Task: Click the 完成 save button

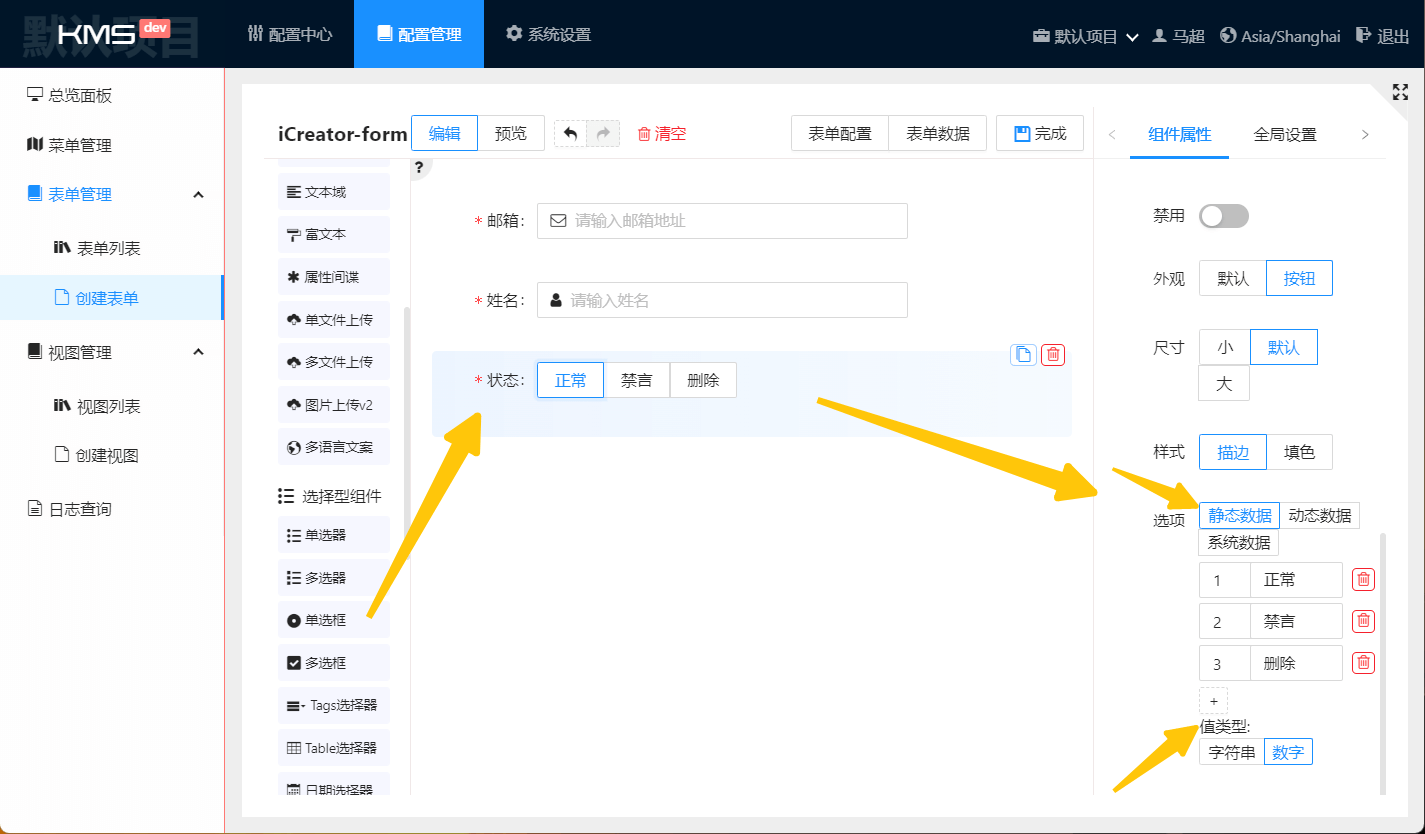Action: pos(1040,134)
